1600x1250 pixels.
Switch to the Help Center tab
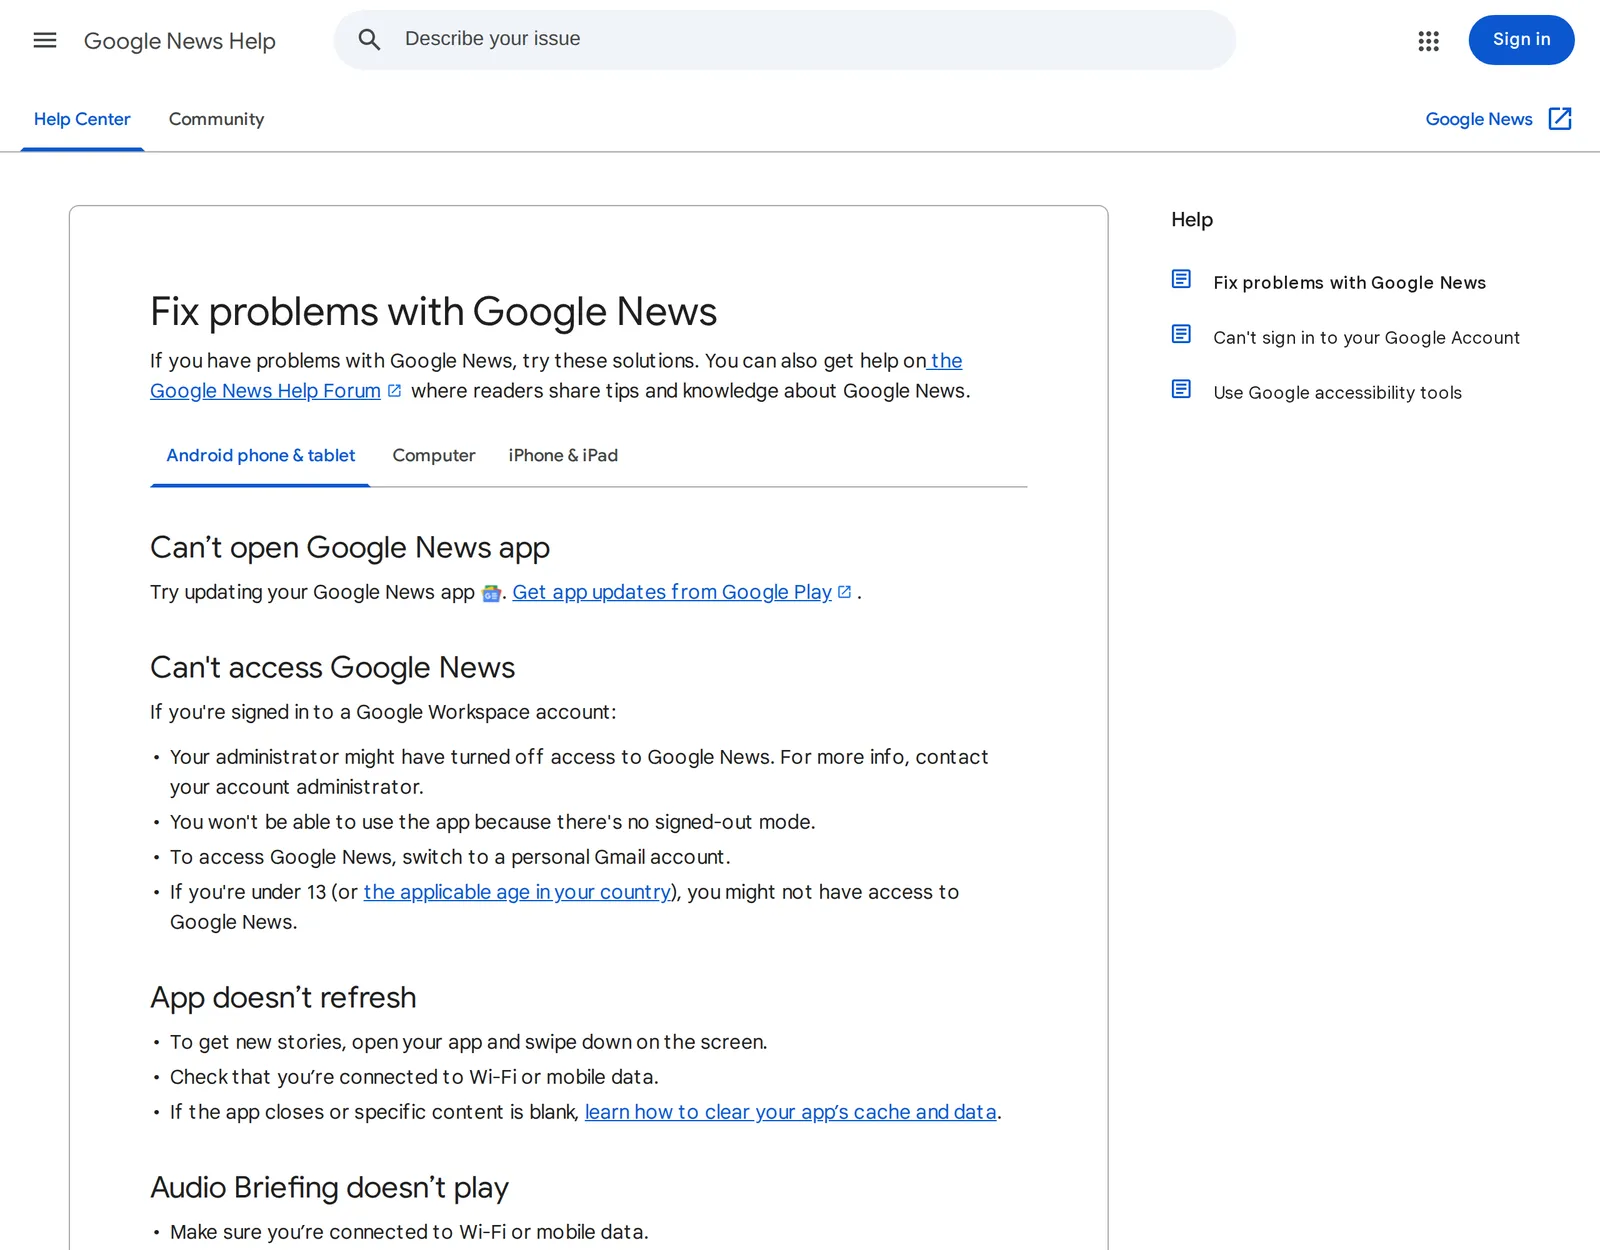[82, 119]
